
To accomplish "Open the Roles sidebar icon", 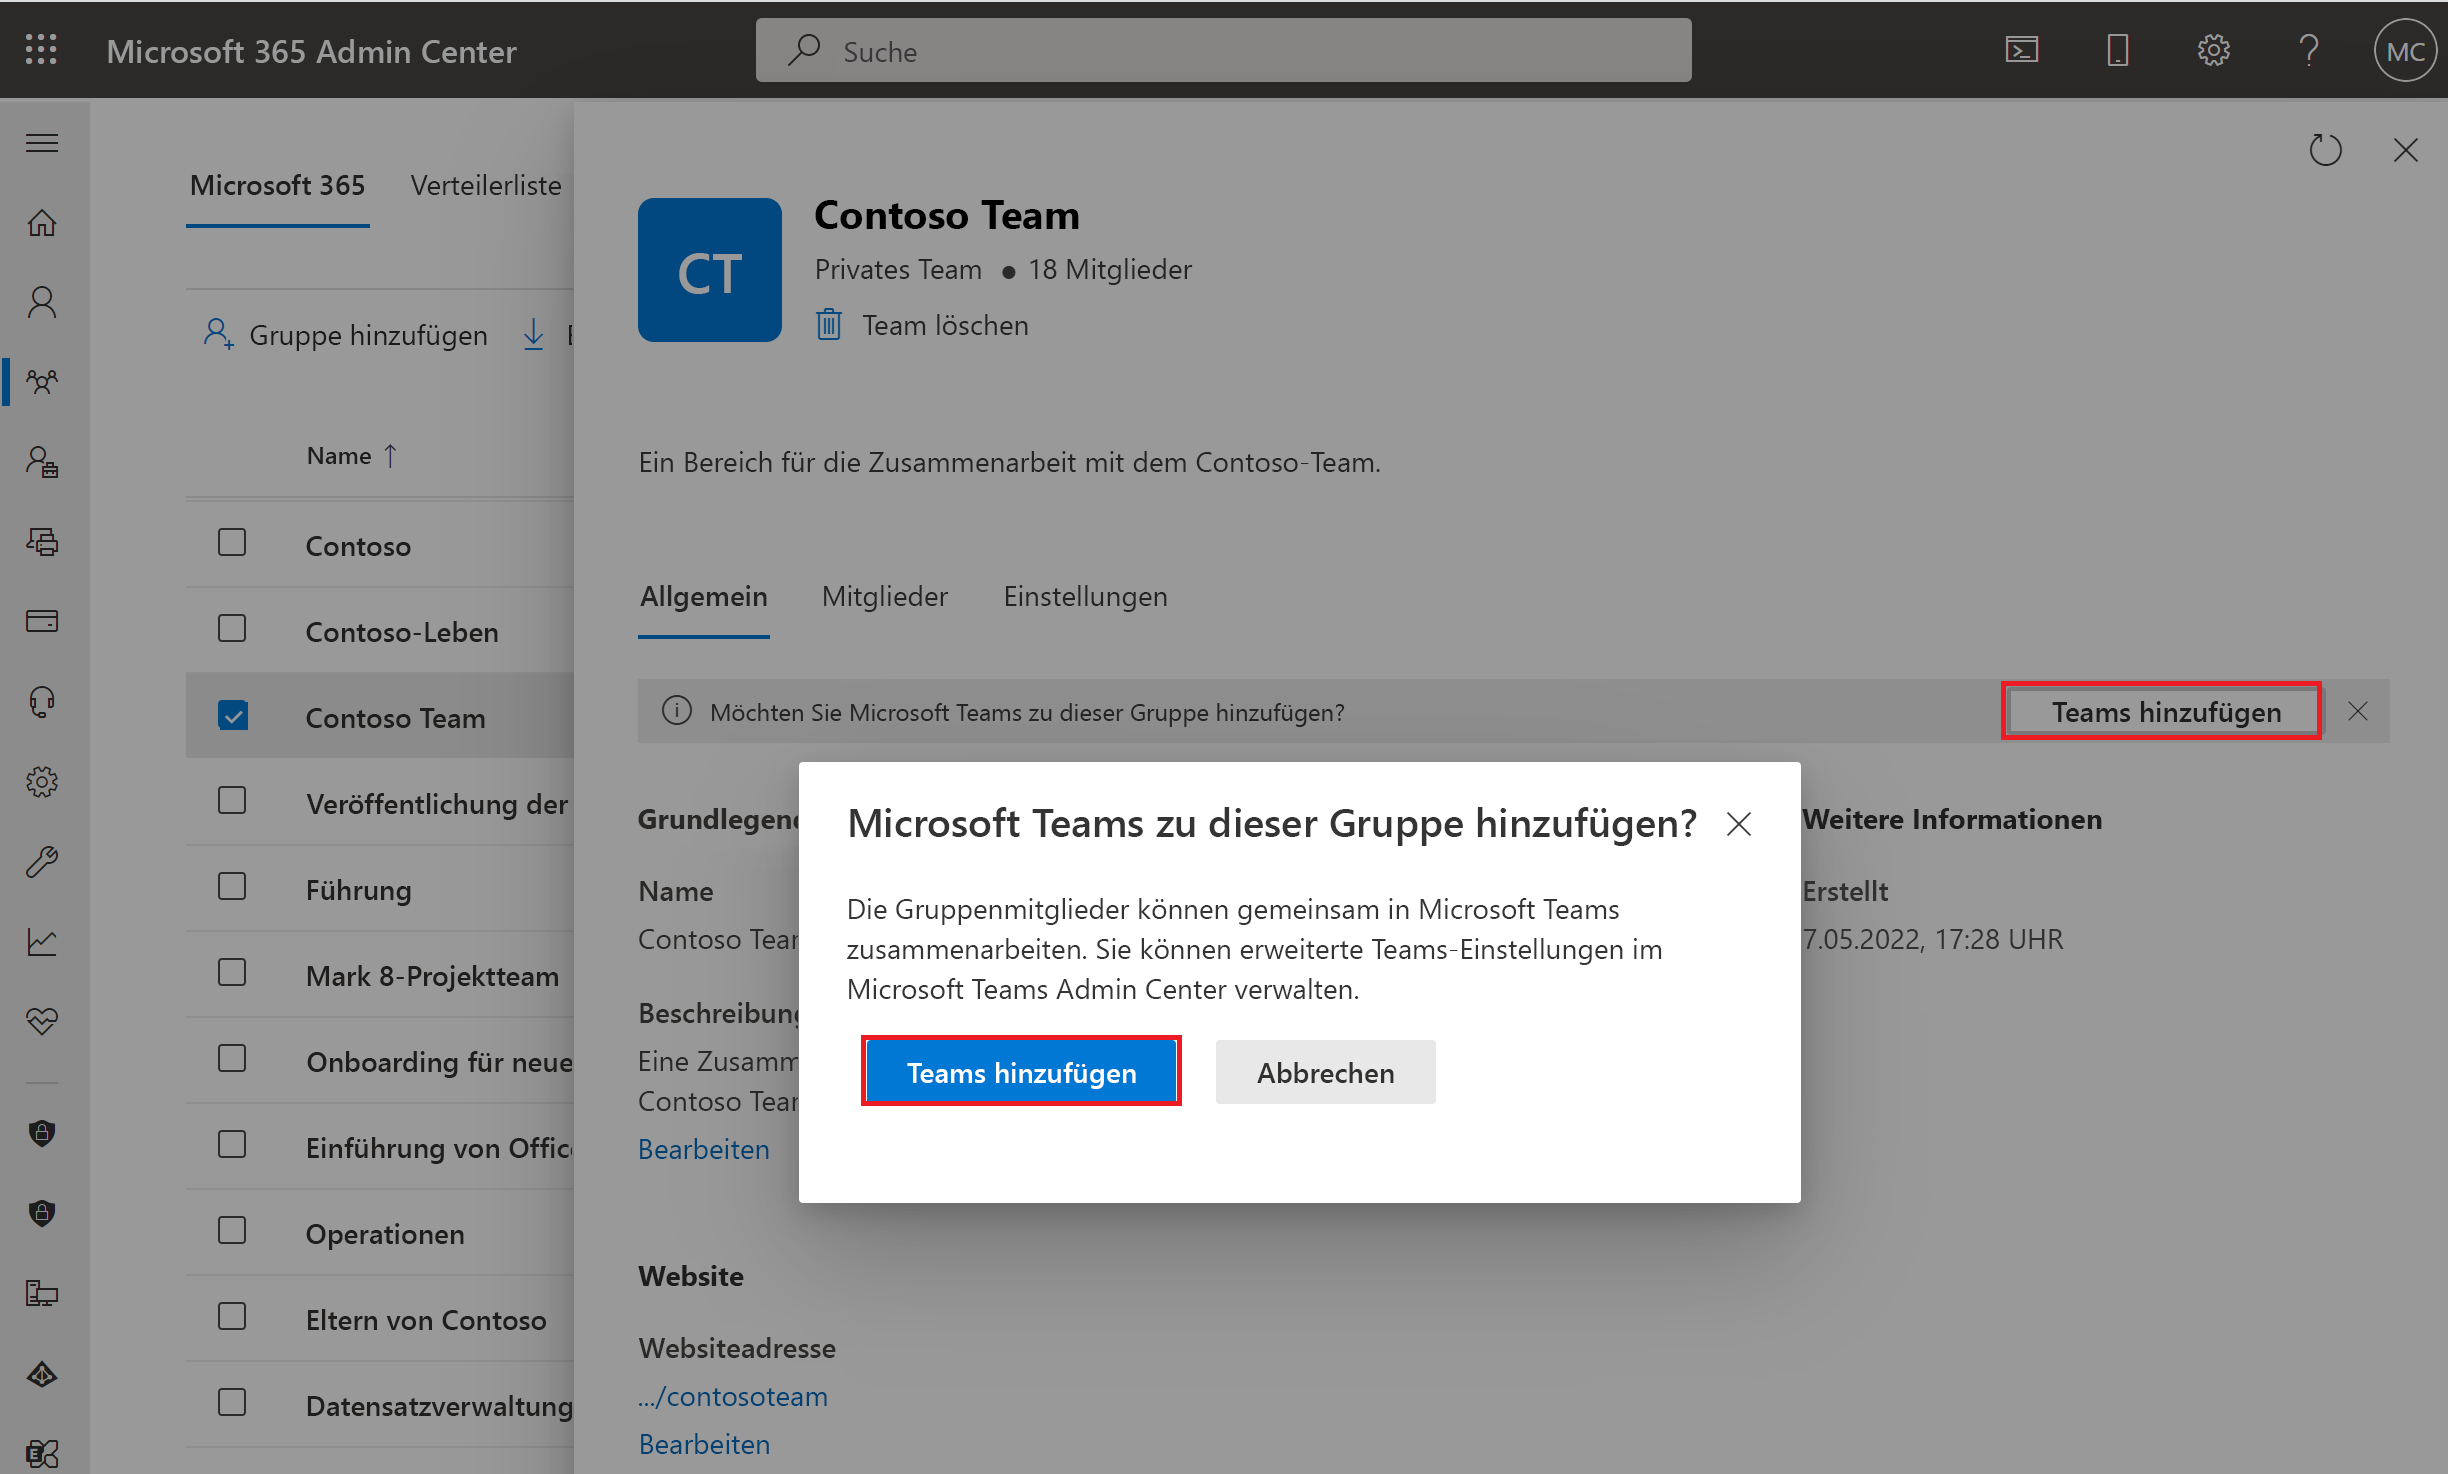I will coord(41,462).
